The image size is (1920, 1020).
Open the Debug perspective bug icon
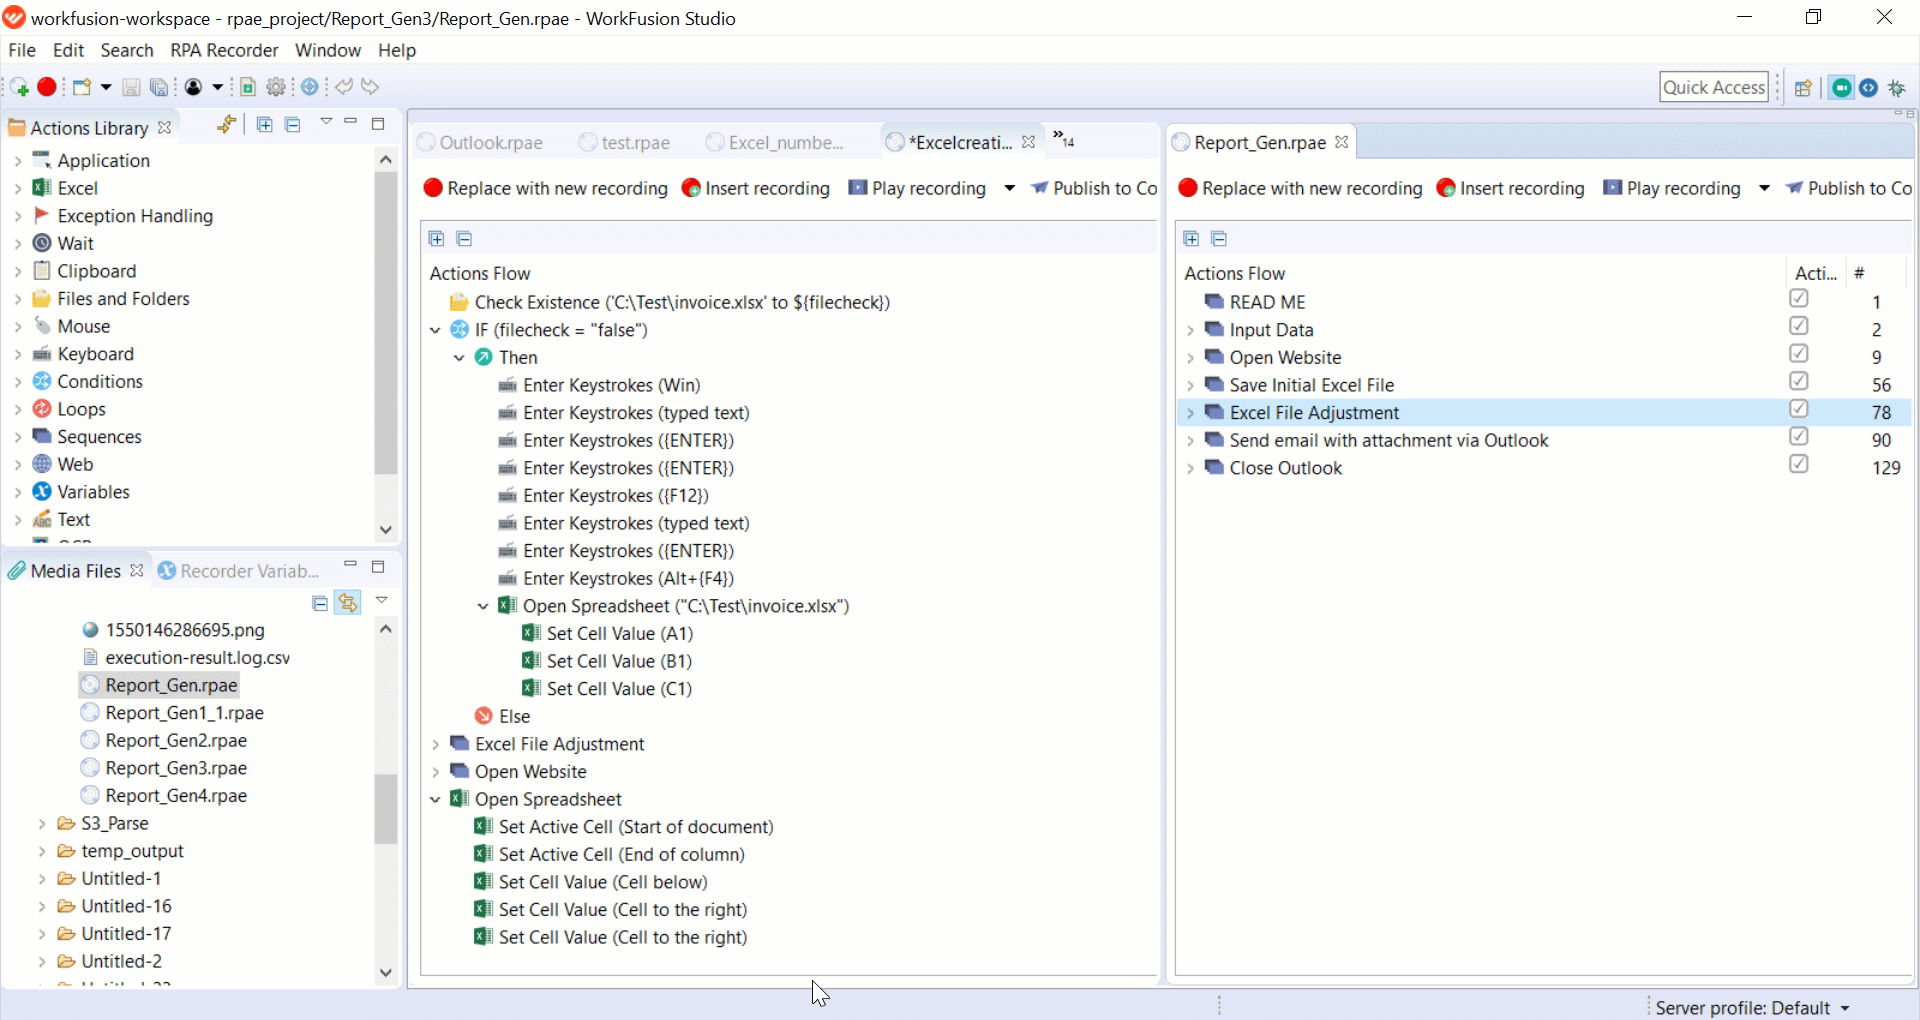click(x=1897, y=88)
